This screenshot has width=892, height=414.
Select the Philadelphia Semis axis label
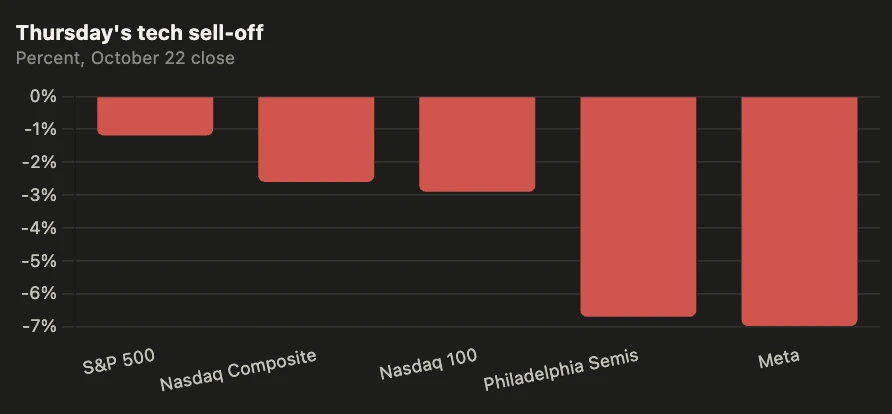(x=561, y=369)
